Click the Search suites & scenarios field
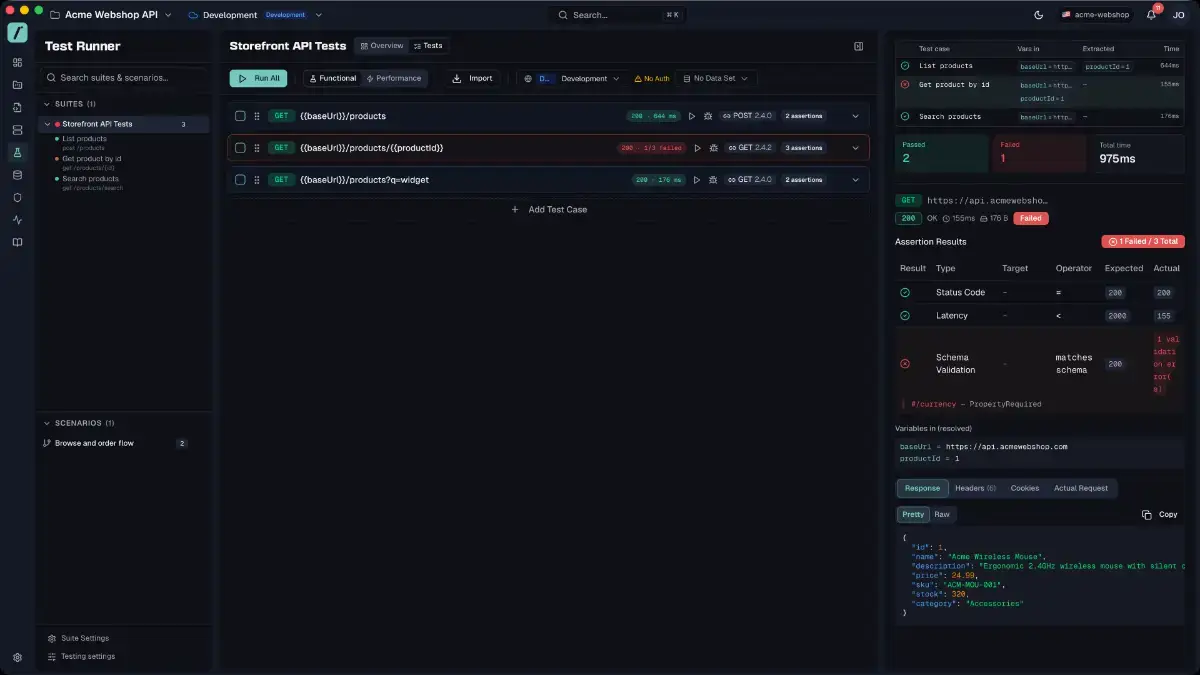The image size is (1200, 675). (124, 77)
